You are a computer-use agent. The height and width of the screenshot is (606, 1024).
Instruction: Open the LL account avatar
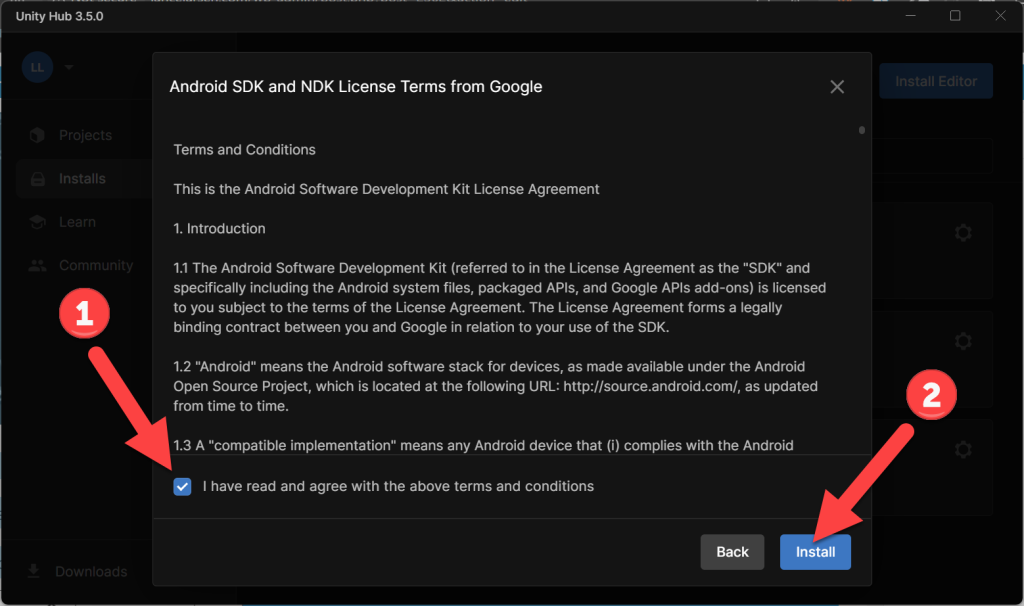coord(37,67)
